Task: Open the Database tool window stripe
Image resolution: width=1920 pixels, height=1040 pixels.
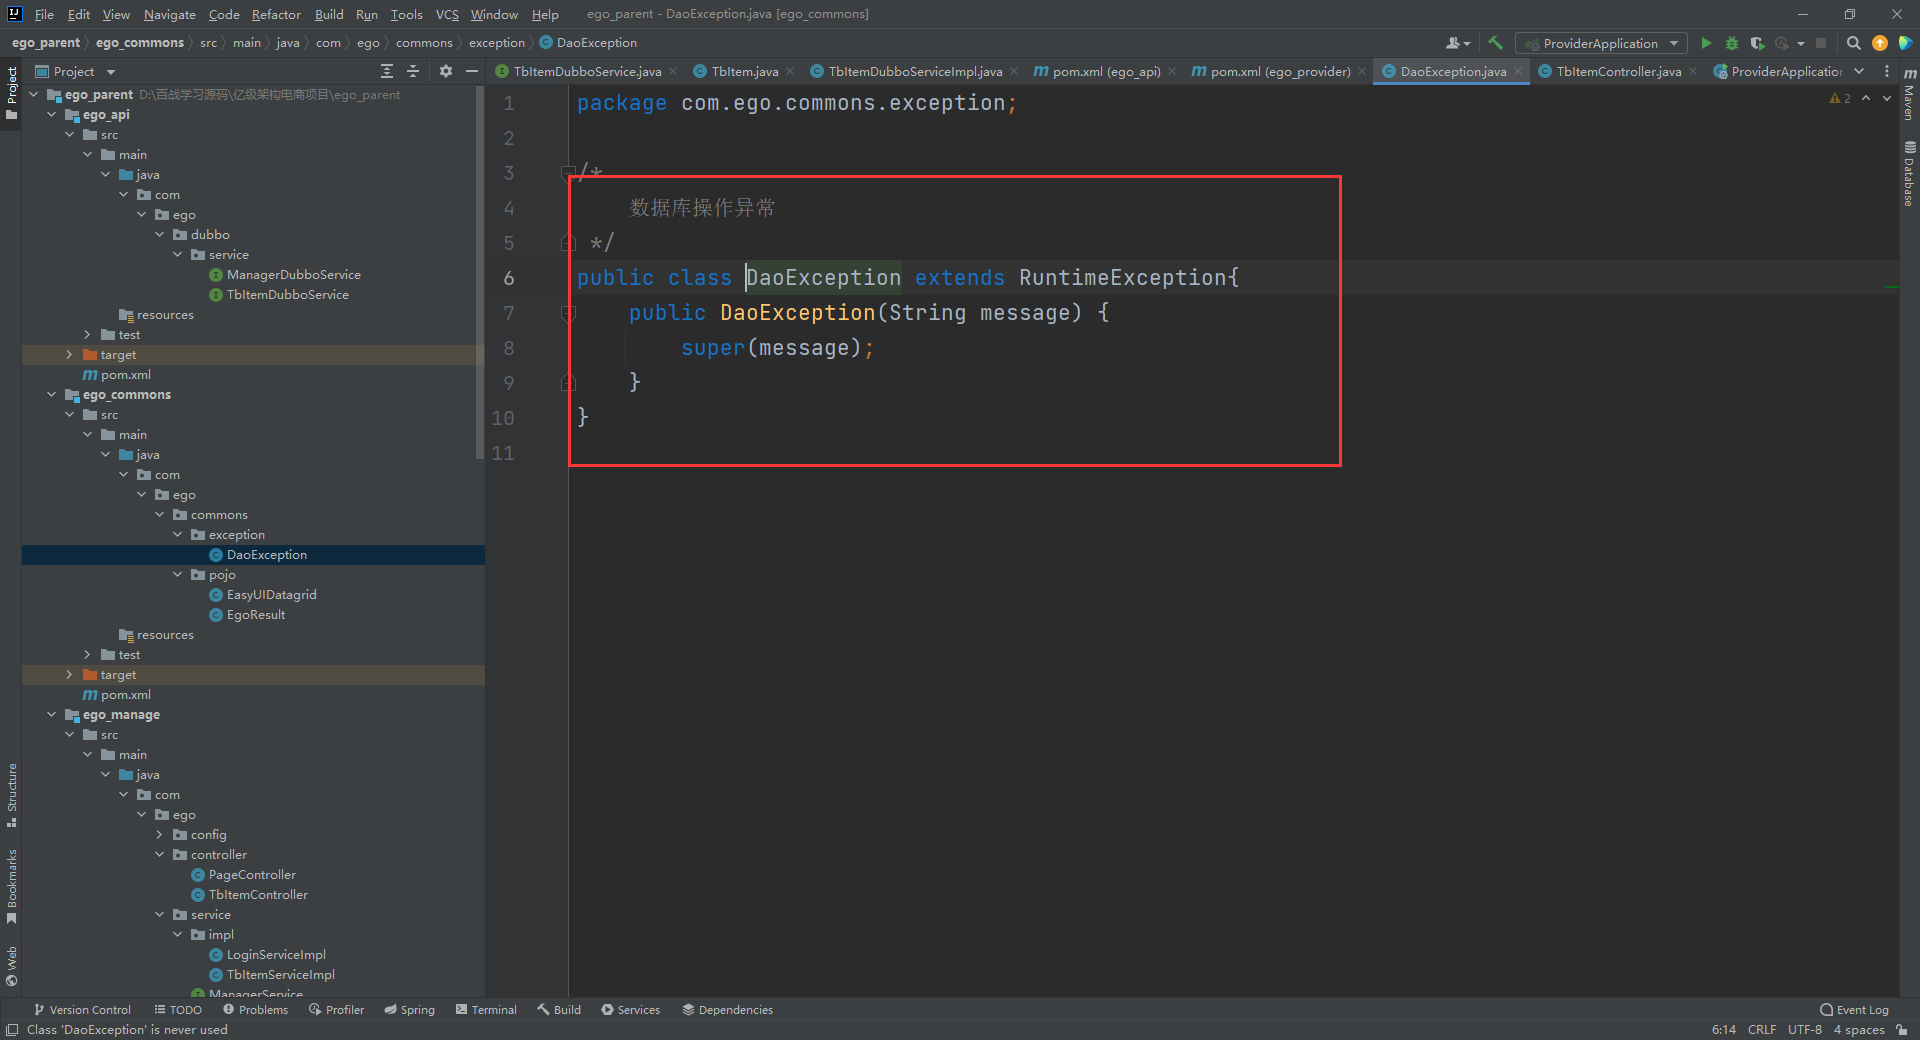Action: 1909,173
